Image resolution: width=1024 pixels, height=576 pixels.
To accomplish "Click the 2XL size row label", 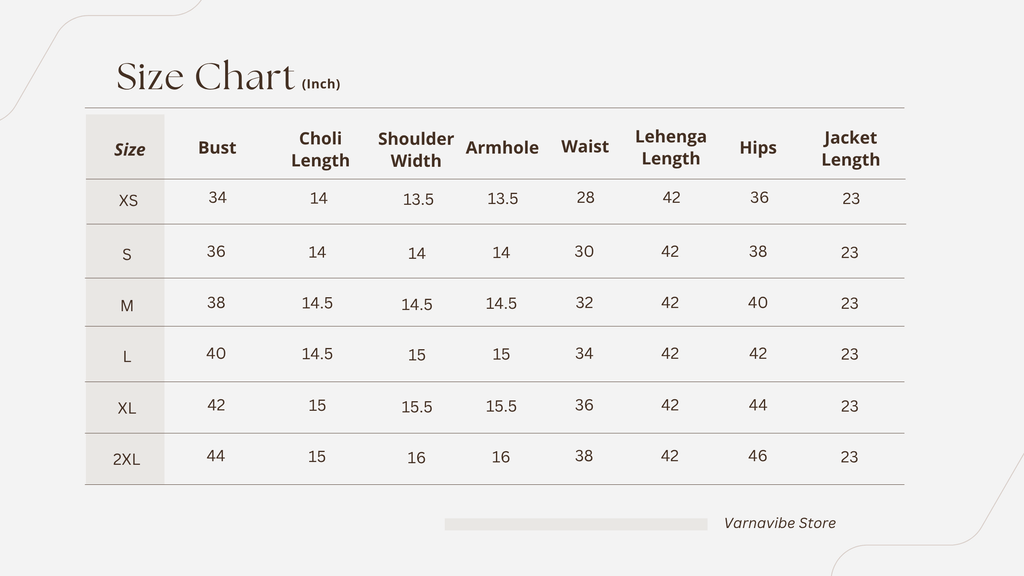I will click(x=126, y=459).
